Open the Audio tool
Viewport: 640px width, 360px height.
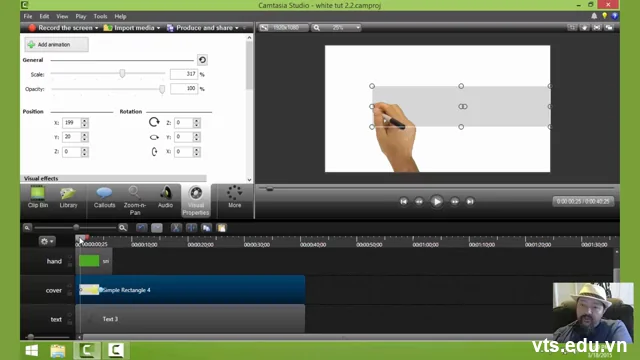[165, 197]
